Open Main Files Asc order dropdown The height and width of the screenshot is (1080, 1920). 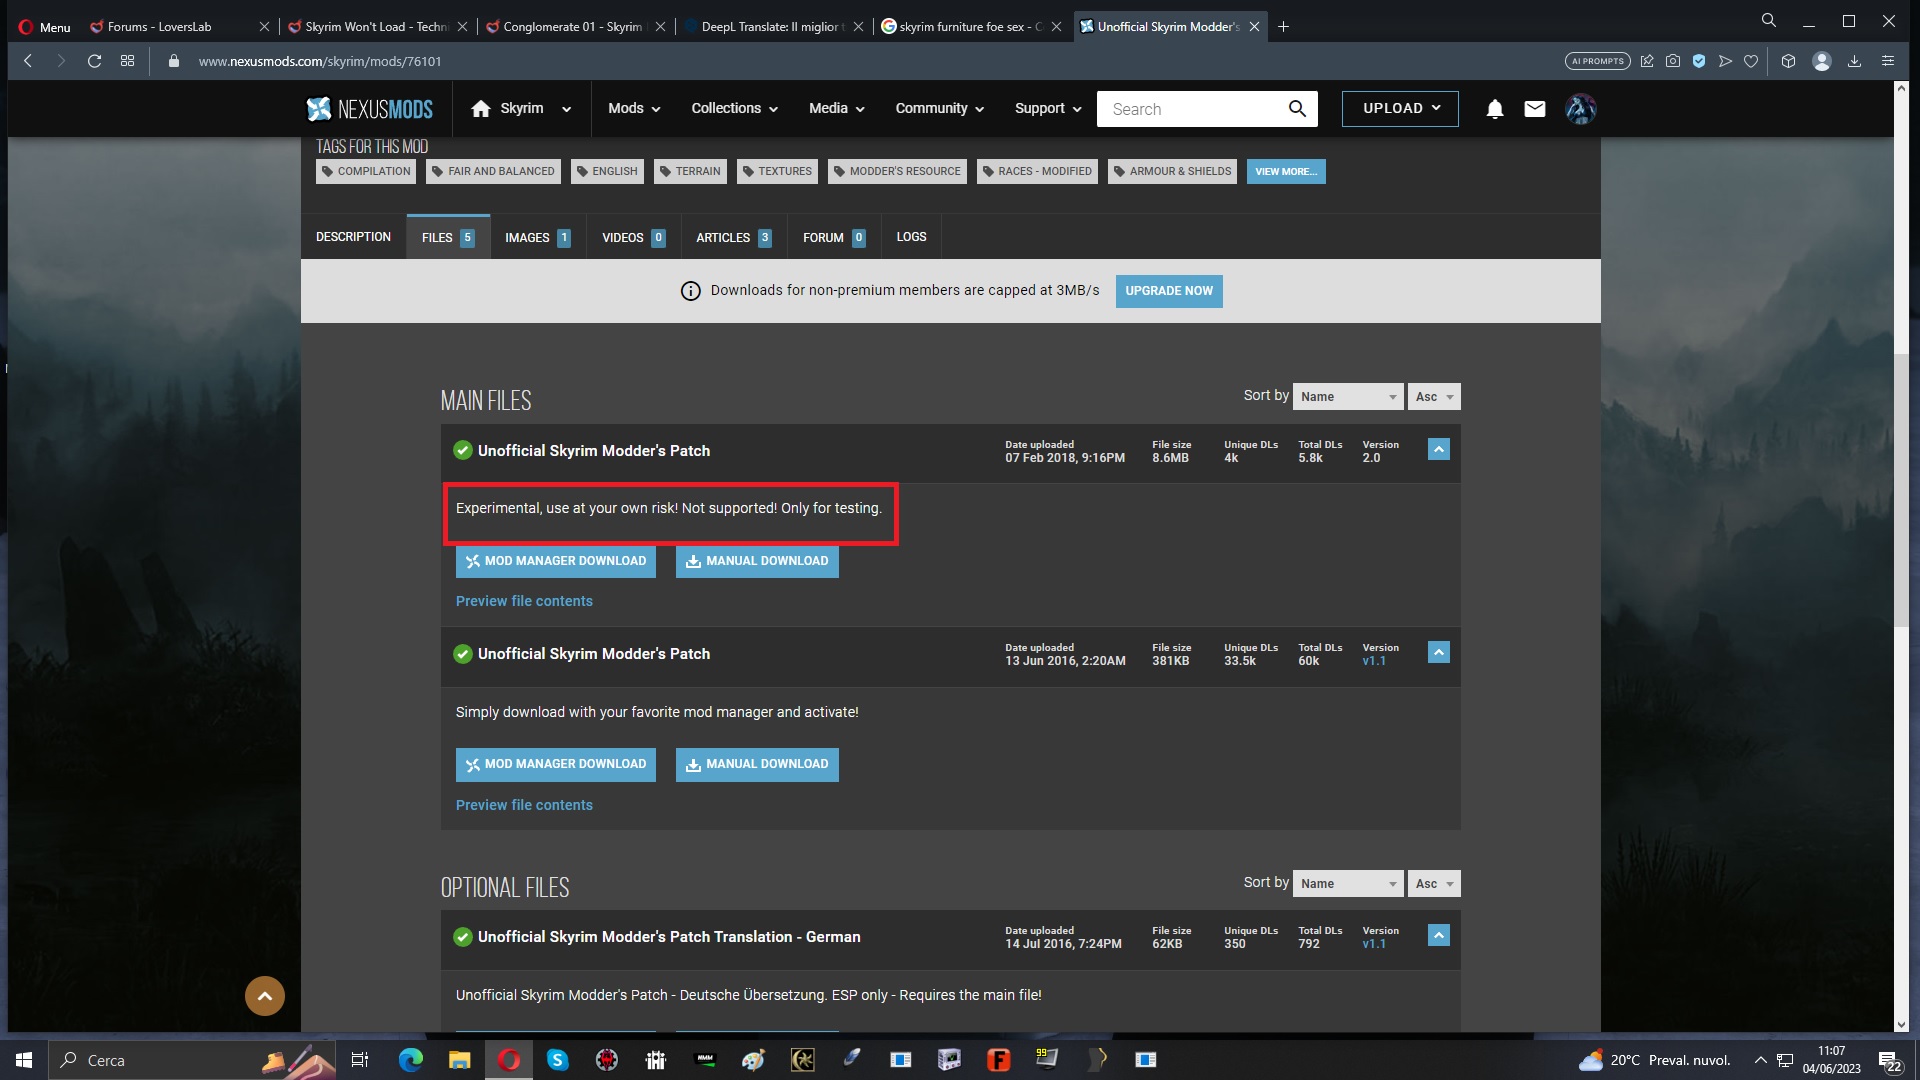tap(1434, 397)
